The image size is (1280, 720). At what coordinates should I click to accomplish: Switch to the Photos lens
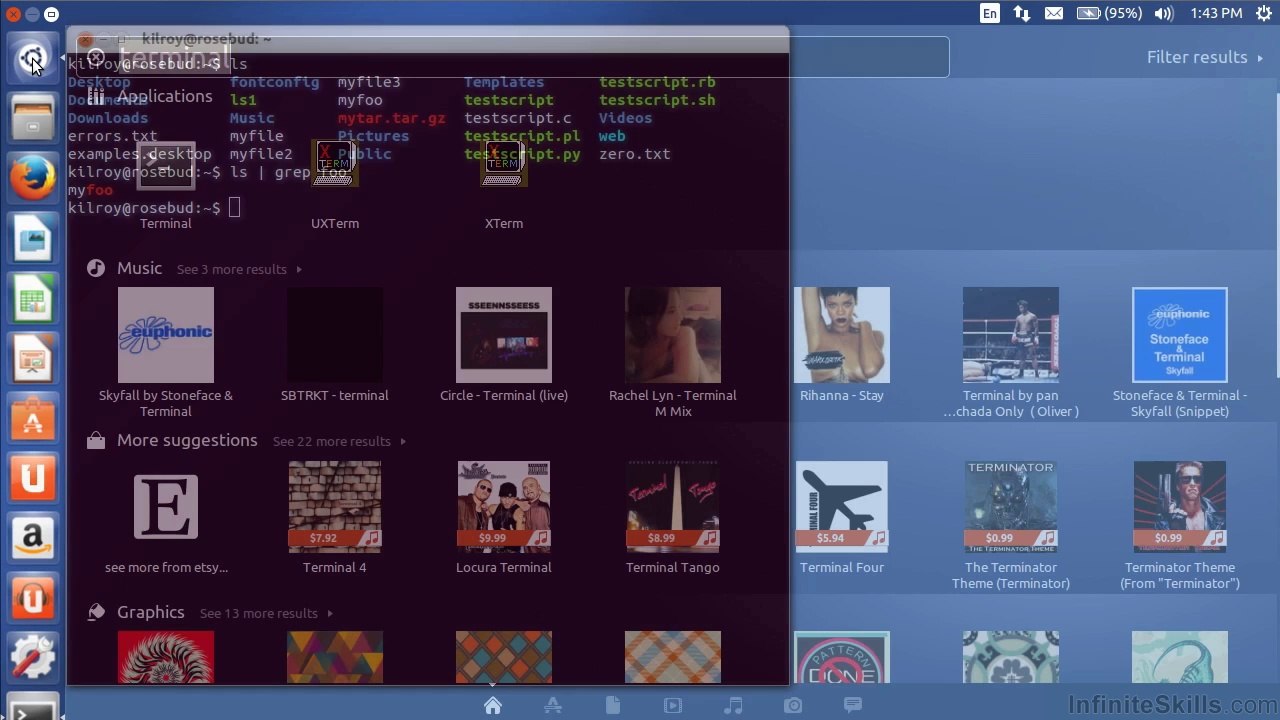point(793,705)
